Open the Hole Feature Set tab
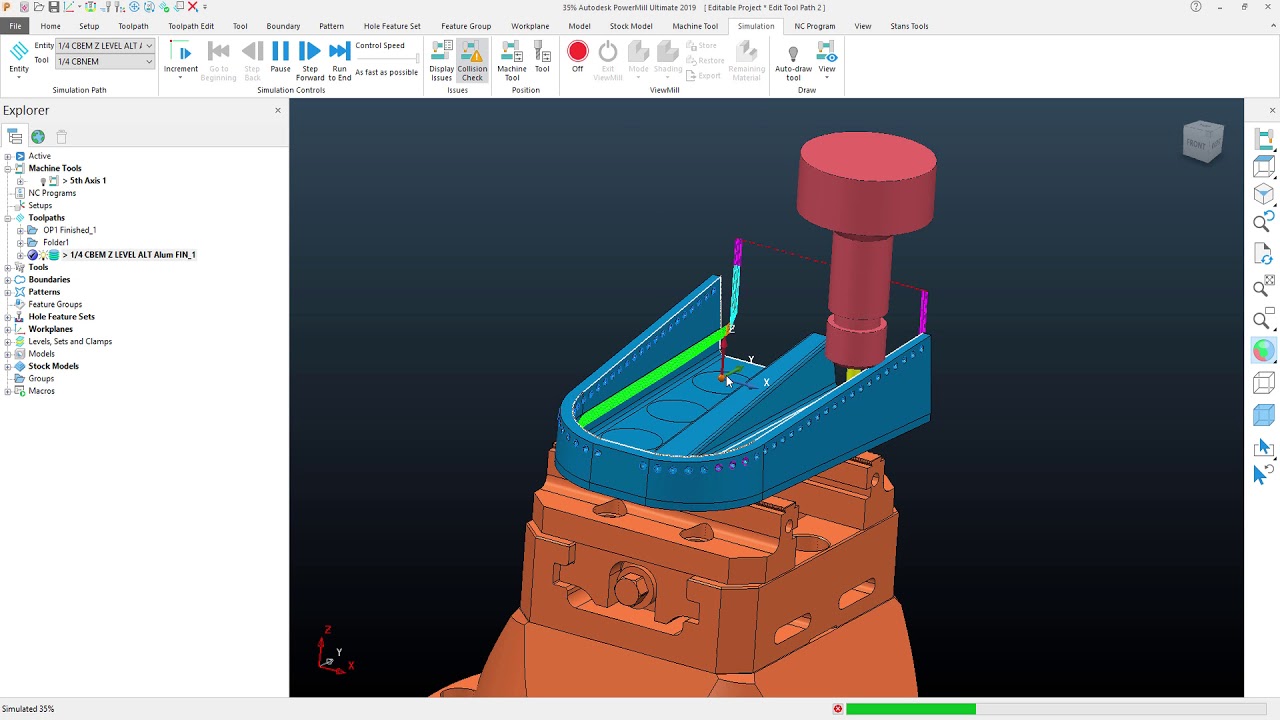This screenshot has width=1280, height=720. pyautogui.click(x=392, y=26)
